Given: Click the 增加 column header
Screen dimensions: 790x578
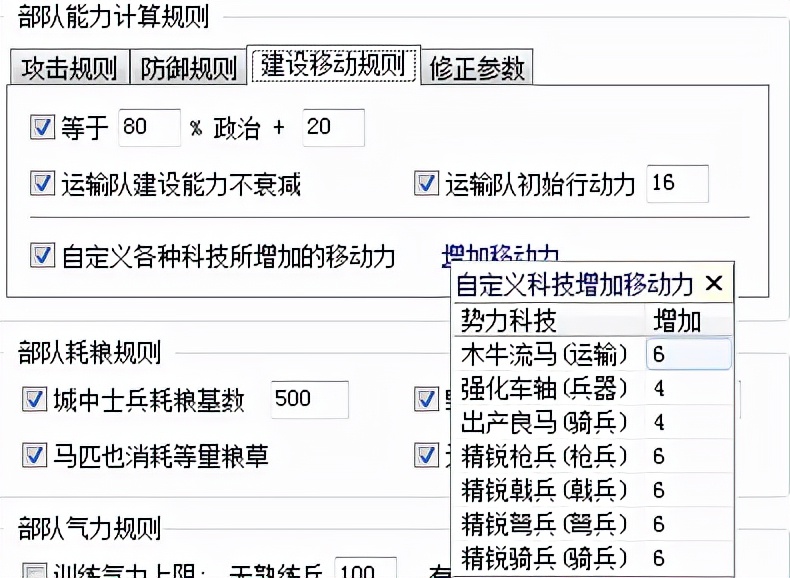Looking at the screenshot, I should pyautogui.click(x=688, y=320).
